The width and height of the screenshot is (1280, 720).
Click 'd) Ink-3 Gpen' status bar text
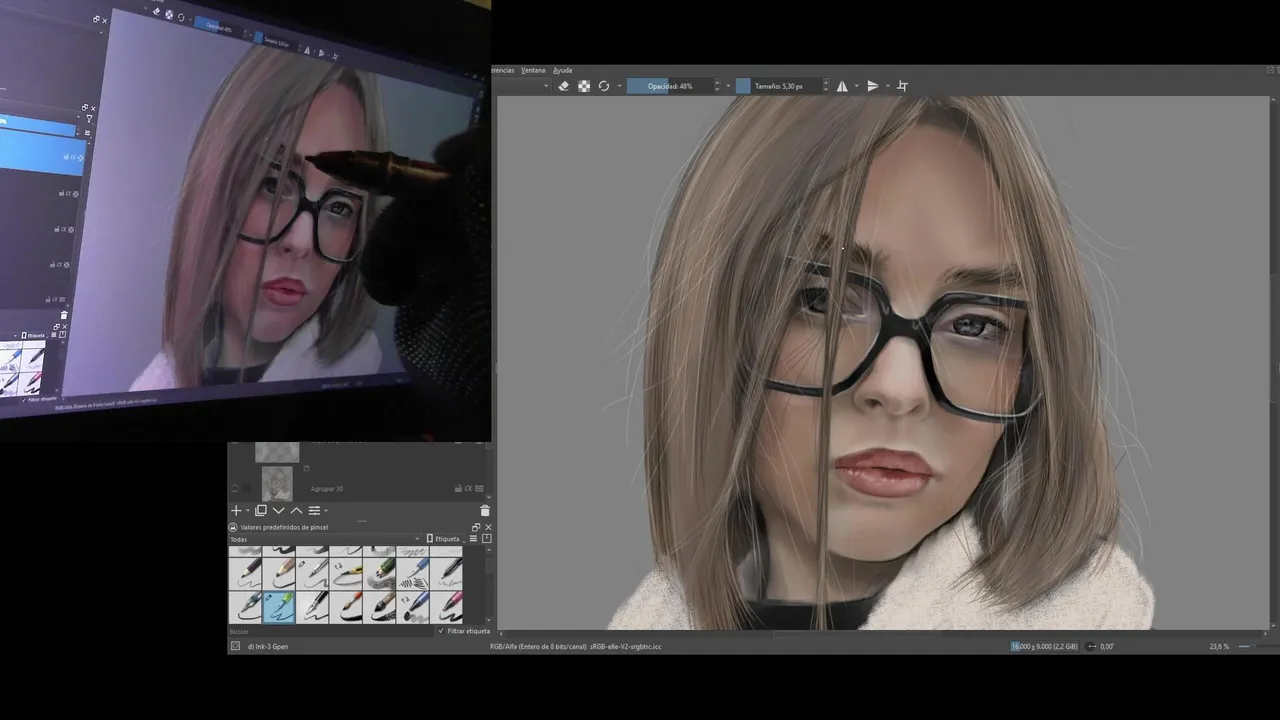point(268,646)
